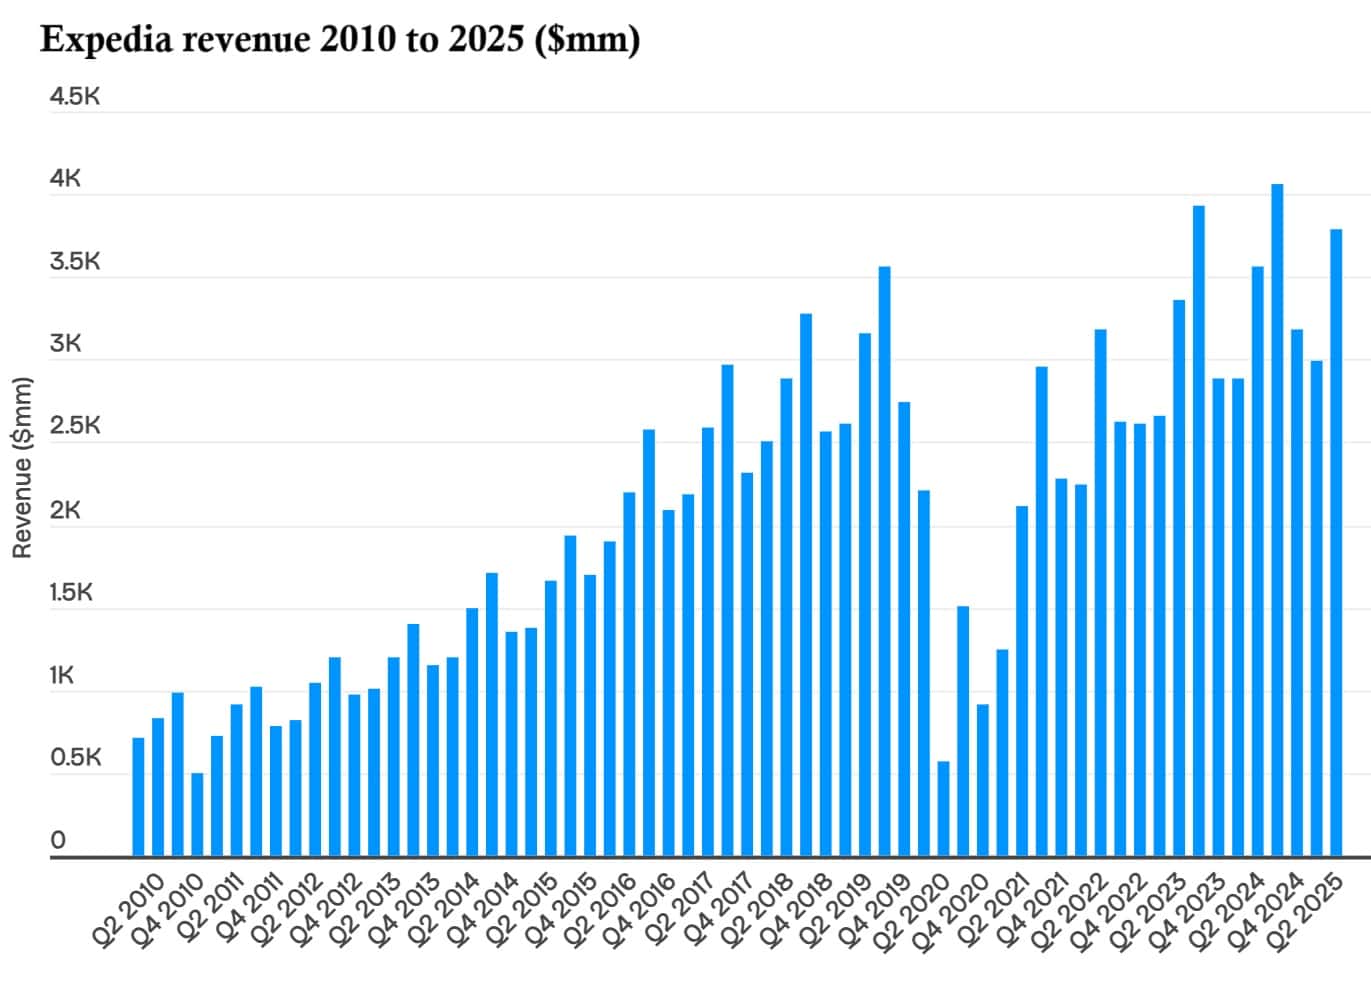
Task: Select the 2.5K gridline label
Action: tap(73, 422)
